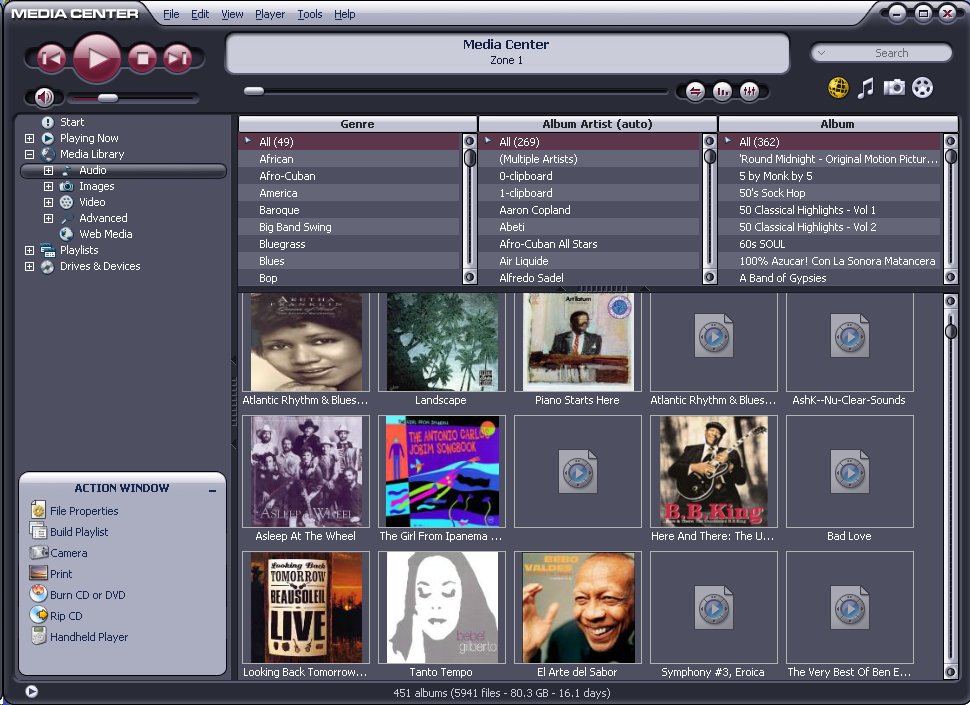Viewport: 970px width, 705px height.
Task: Click the Handheld Player link
Action: click(89, 637)
